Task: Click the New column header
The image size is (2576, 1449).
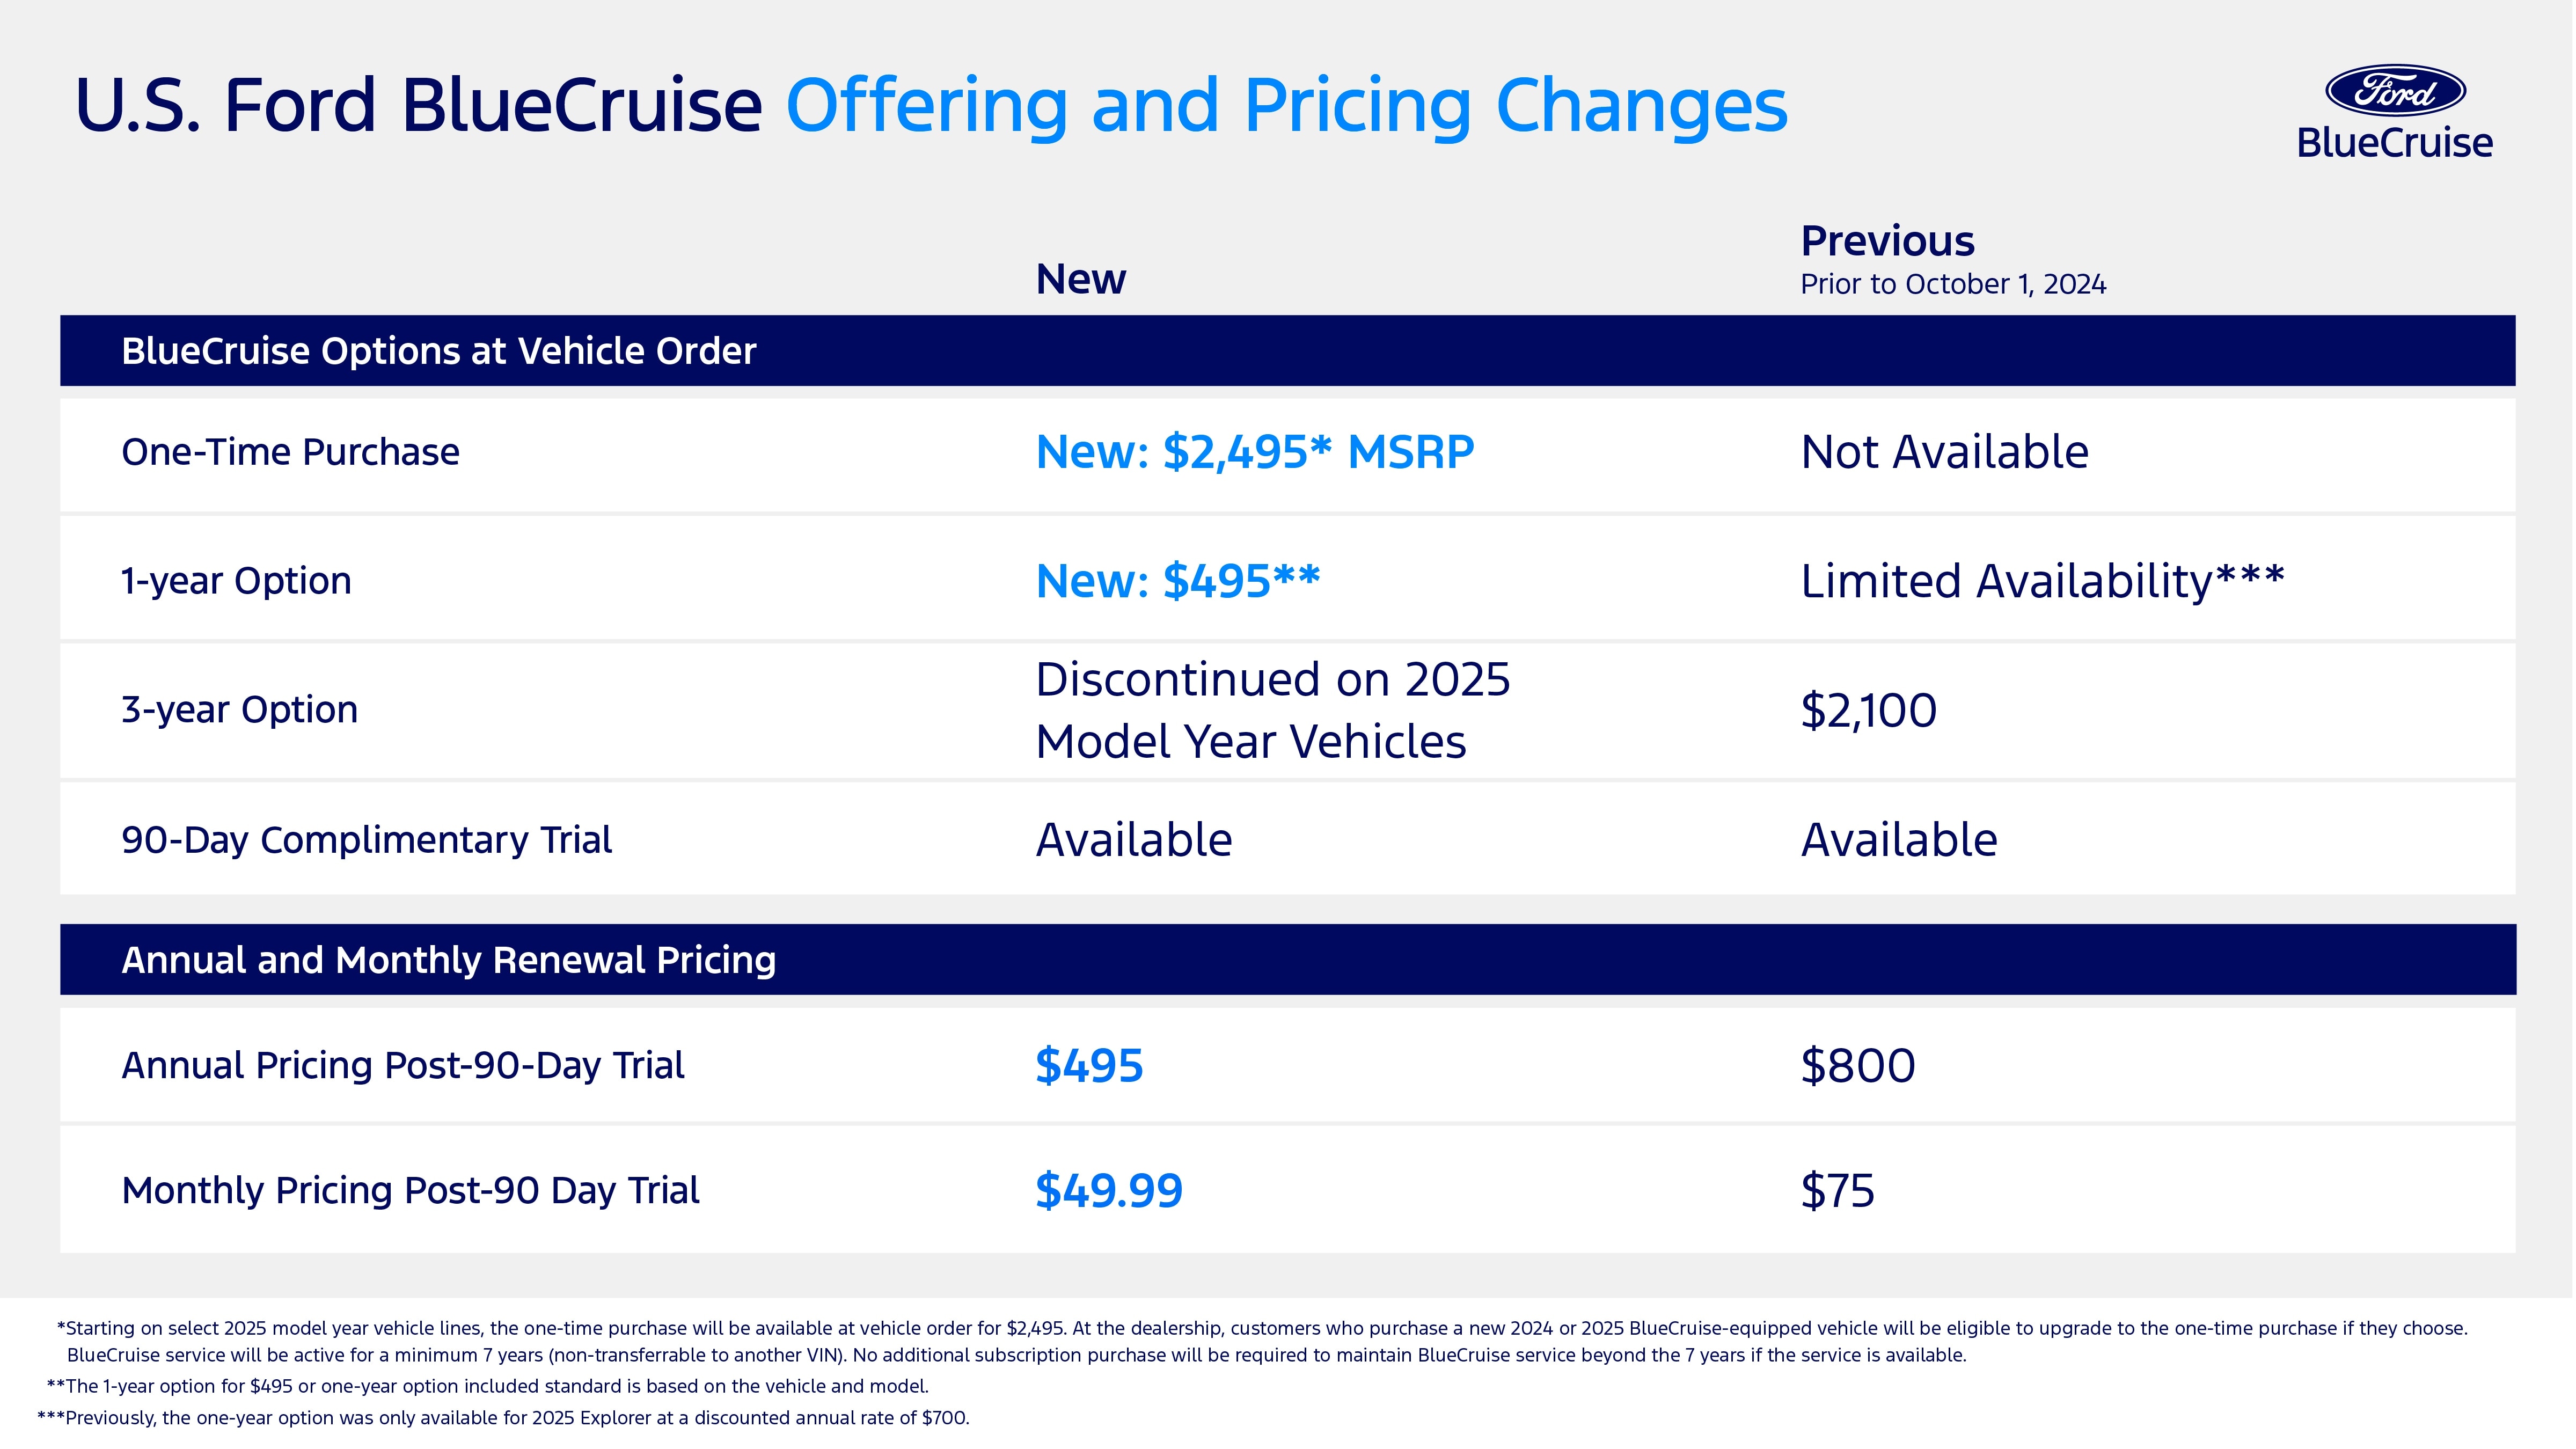Action: click(1081, 279)
